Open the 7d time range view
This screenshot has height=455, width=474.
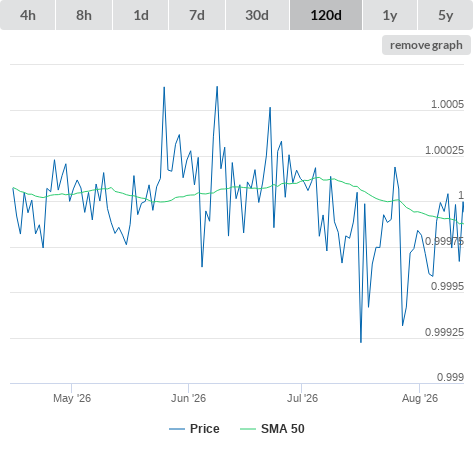197,15
